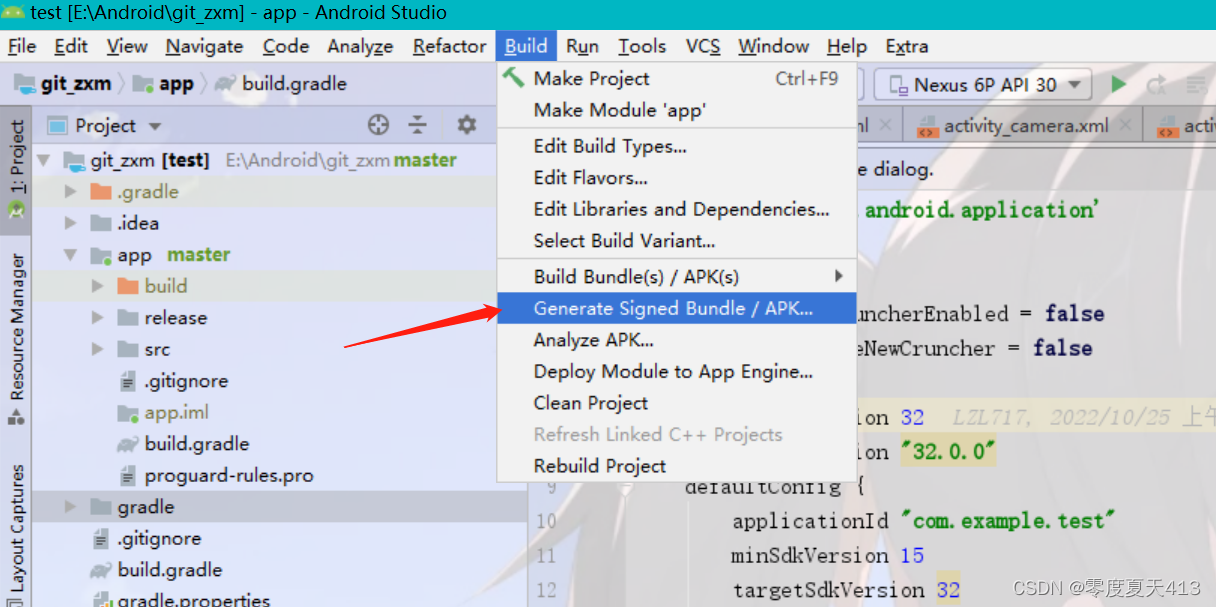The width and height of the screenshot is (1216, 607).
Task: Expand the src folder
Action: coord(97,349)
